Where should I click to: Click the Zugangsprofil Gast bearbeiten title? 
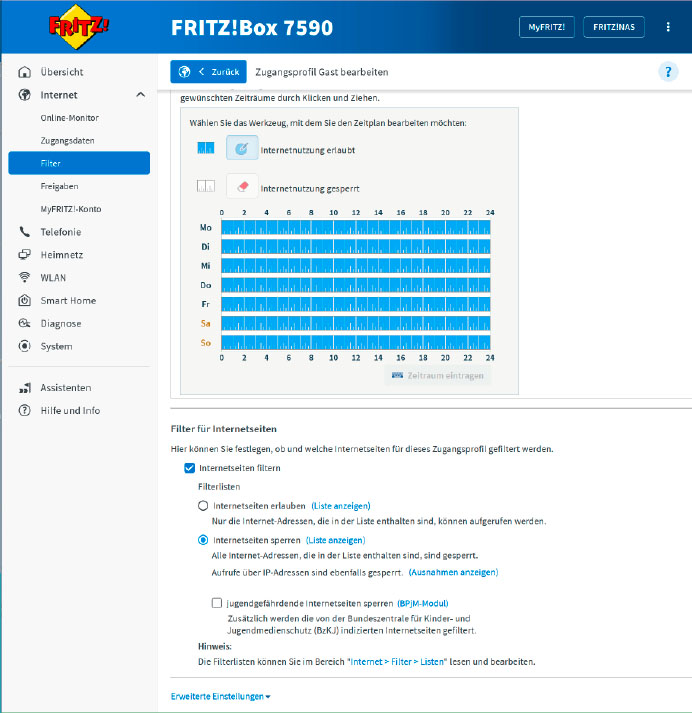click(321, 72)
